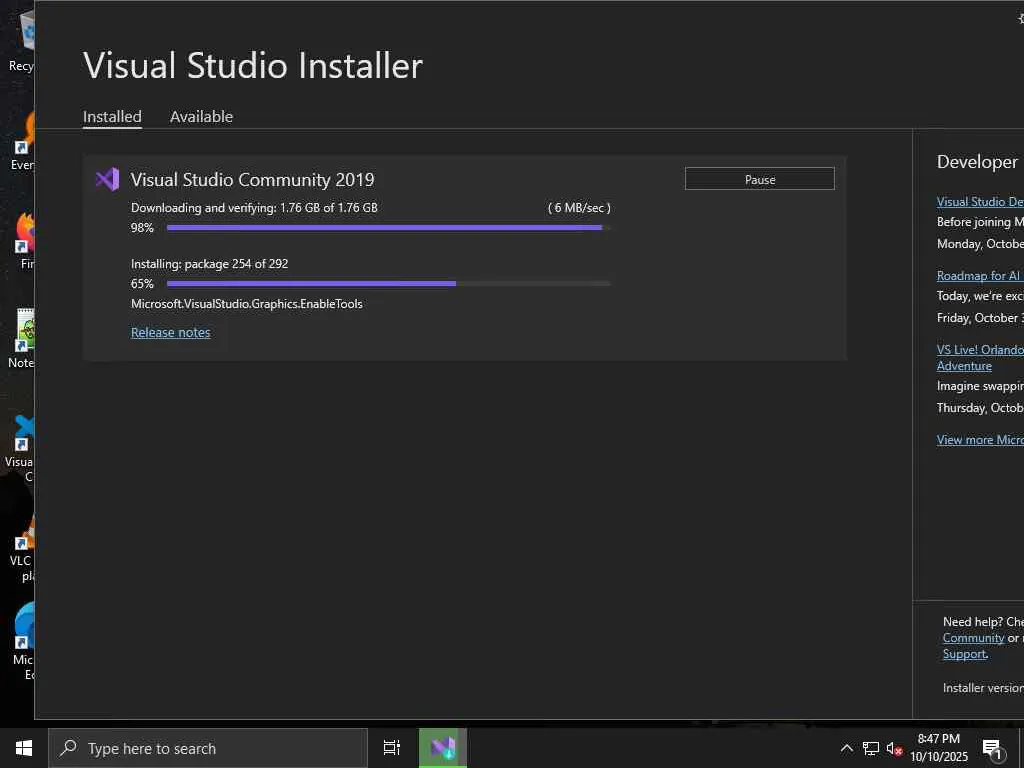The image size is (1024, 768).
Task: Select the Notepad++ desktop shortcut
Action: pyautogui.click(x=22, y=339)
